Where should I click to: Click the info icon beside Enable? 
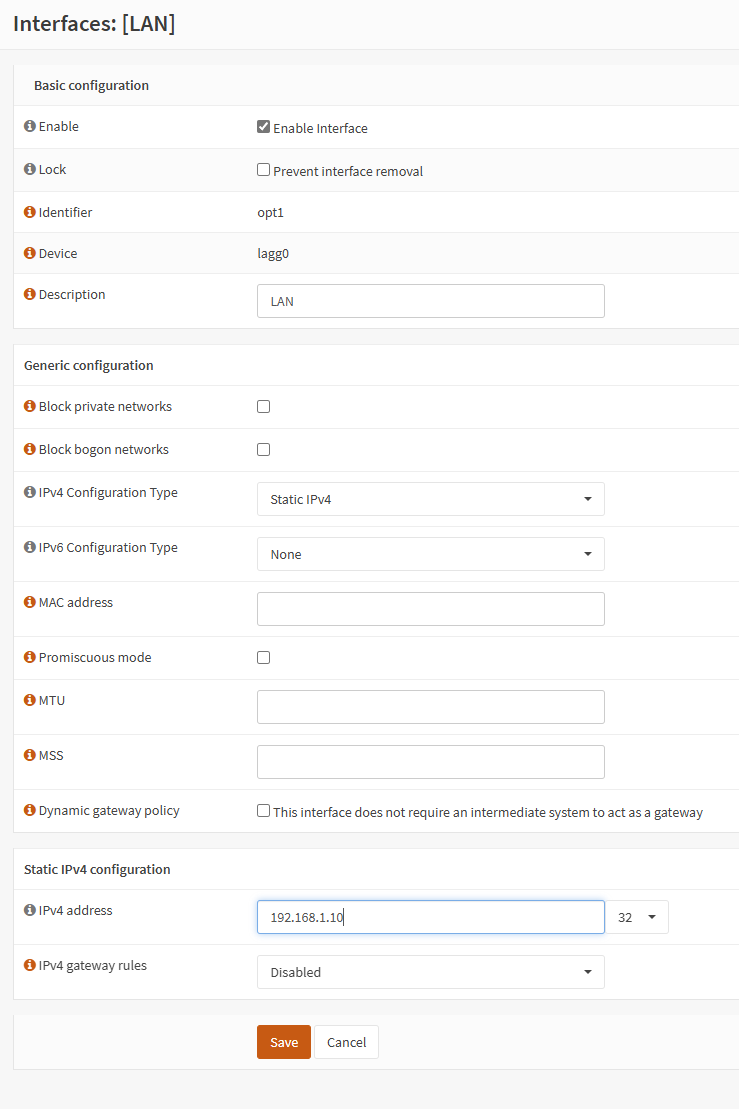(x=30, y=127)
